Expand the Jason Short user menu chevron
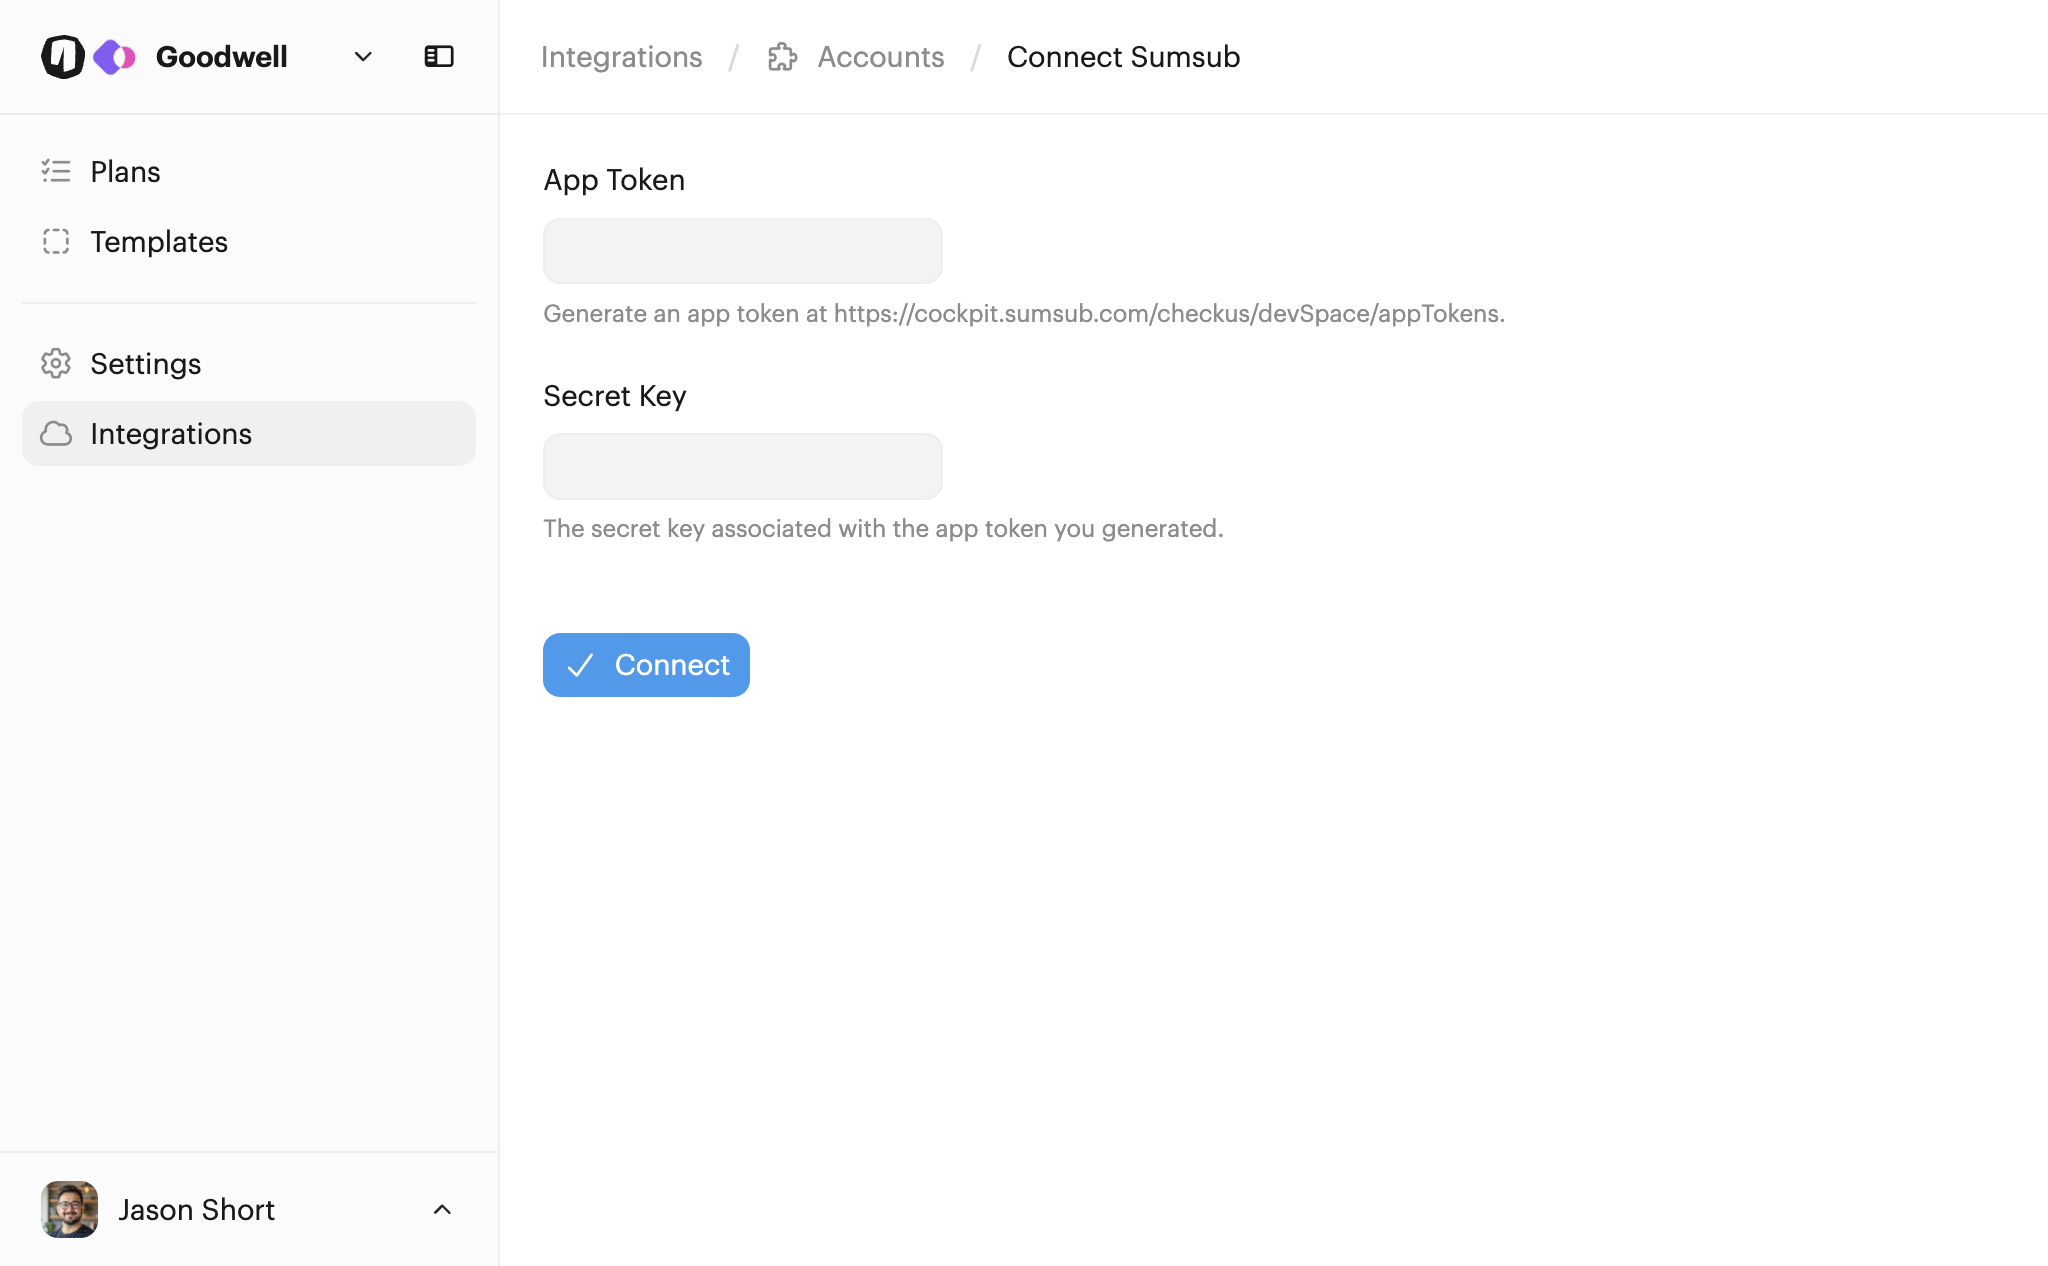 tap(442, 1210)
